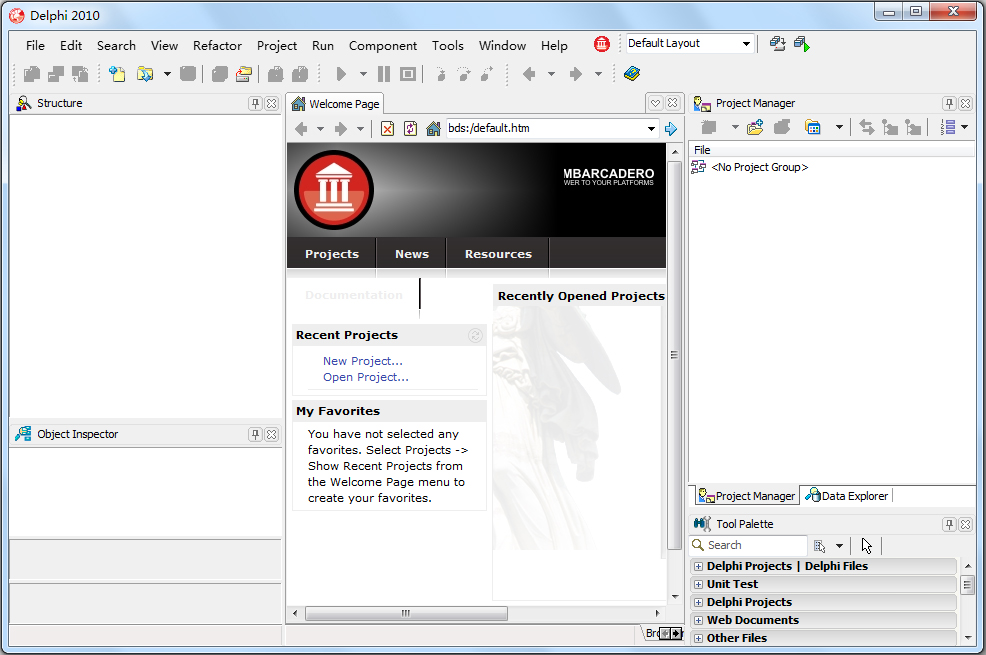Click the New Items toolbar icon

click(x=118, y=74)
